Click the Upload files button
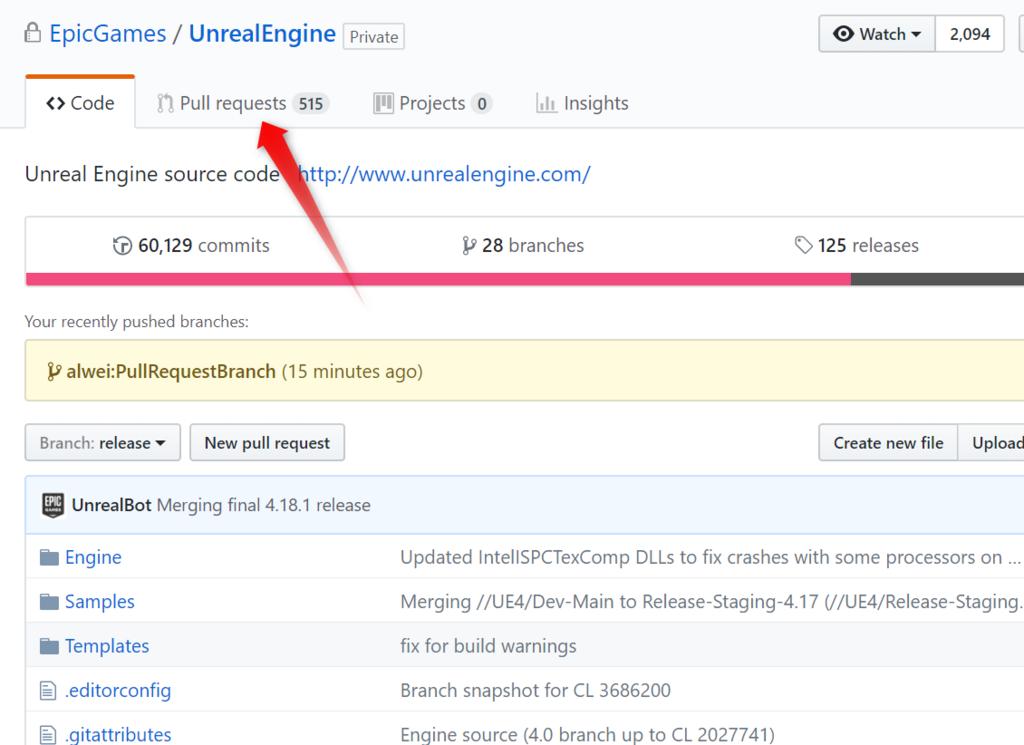 click(991, 443)
